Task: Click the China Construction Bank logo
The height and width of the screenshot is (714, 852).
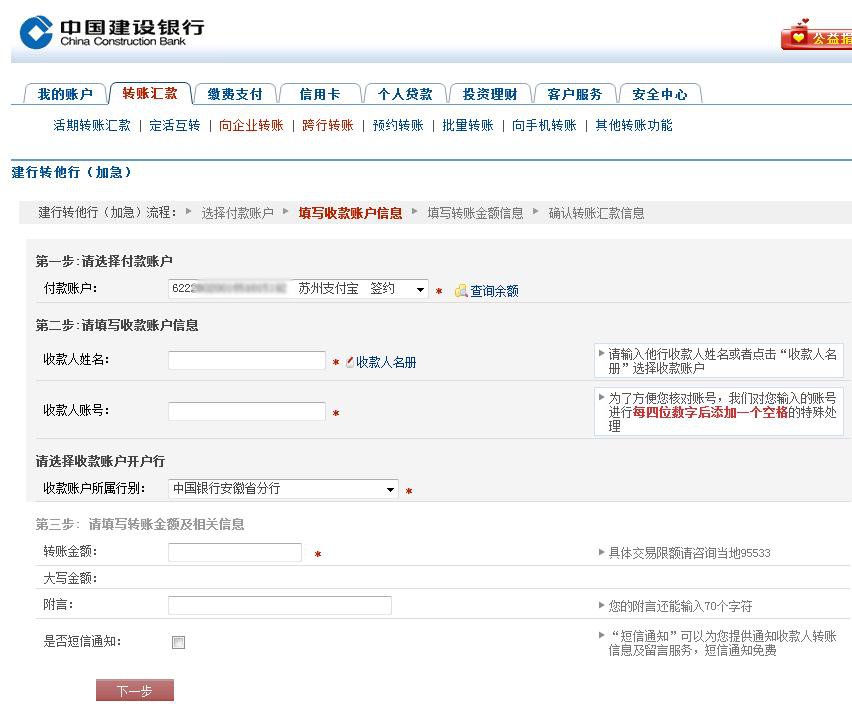Action: click(112, 33)
